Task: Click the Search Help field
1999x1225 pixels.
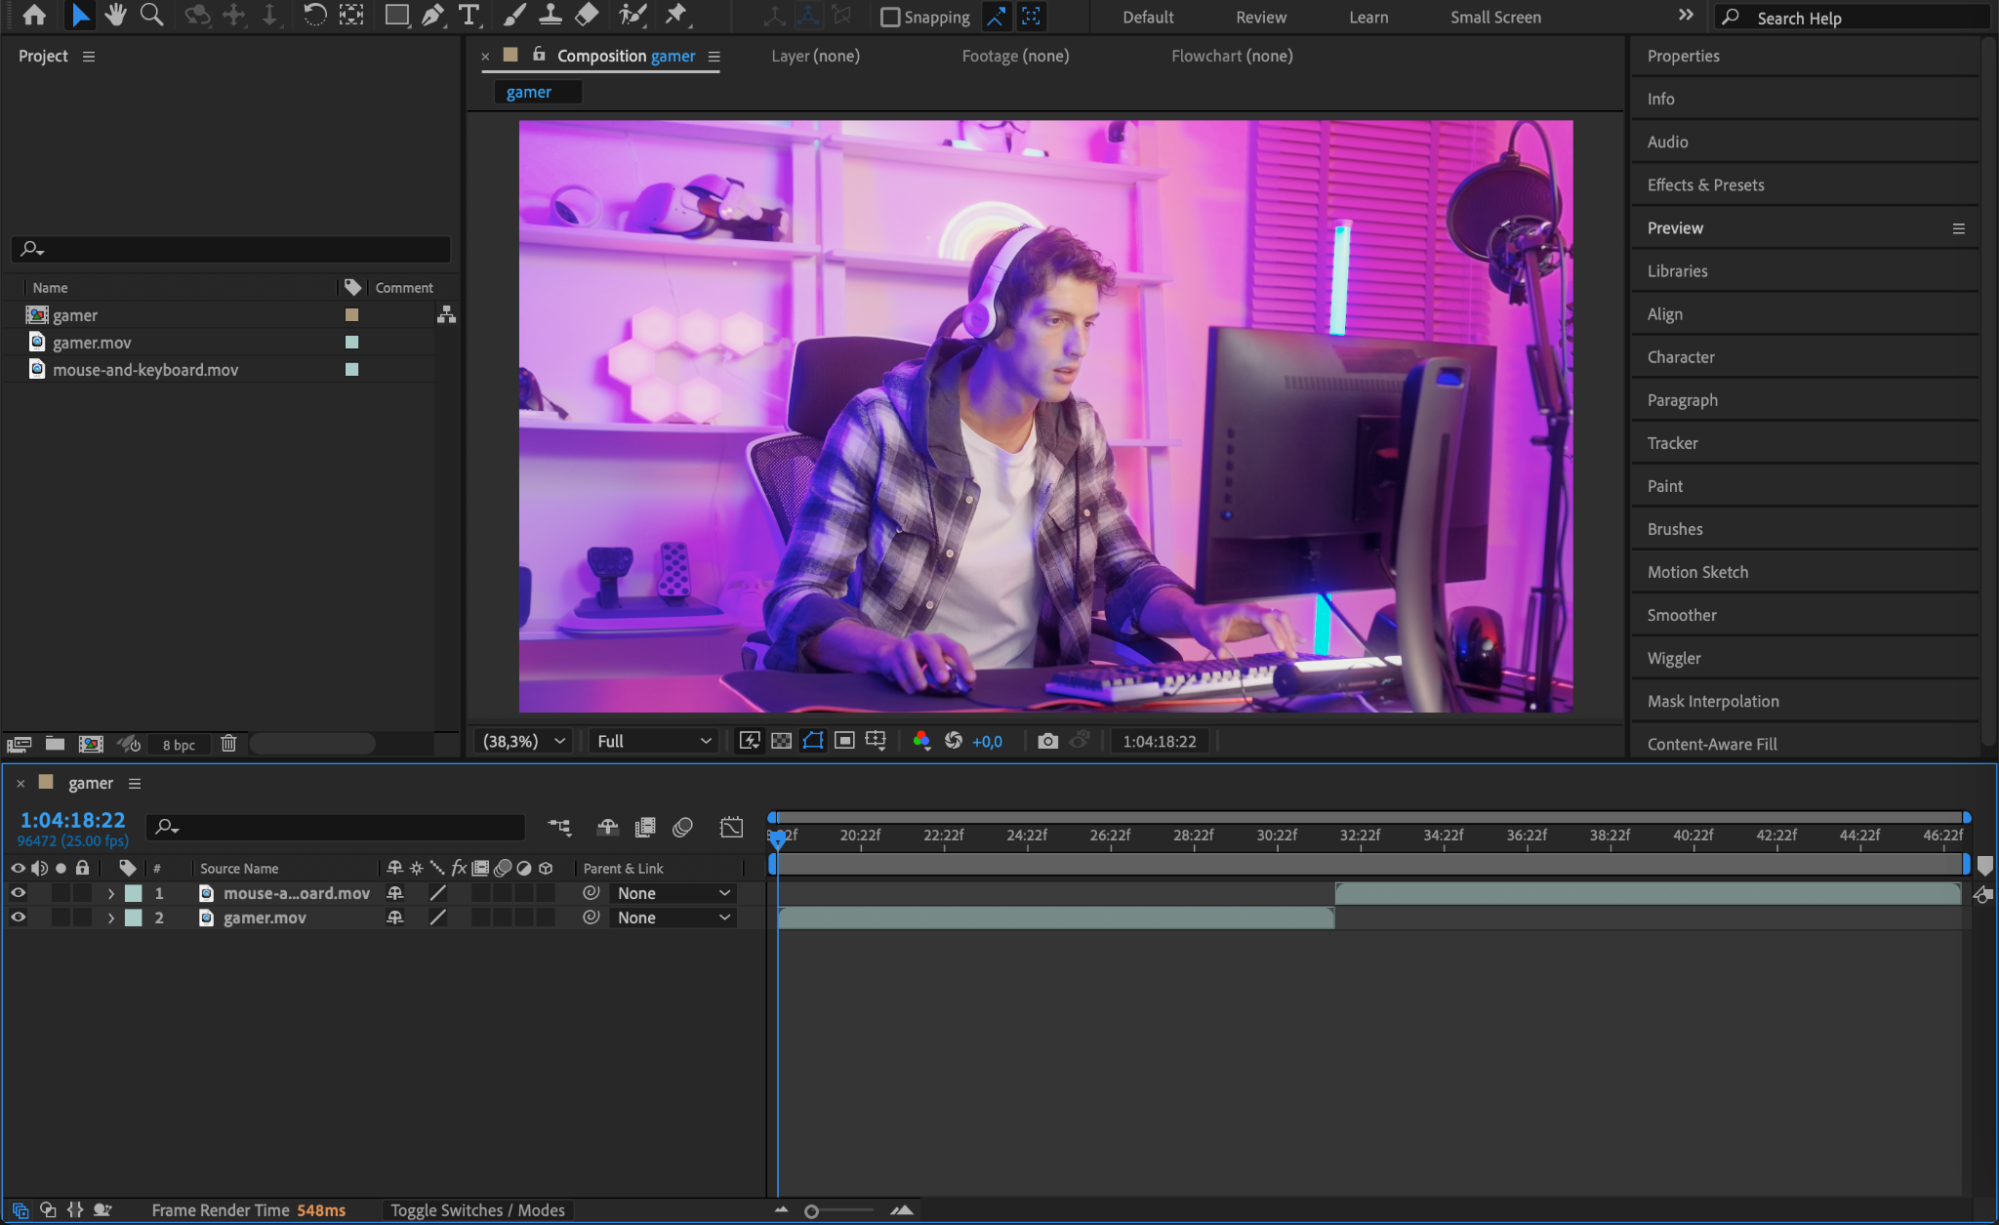Action: (x=1853, y=17)
